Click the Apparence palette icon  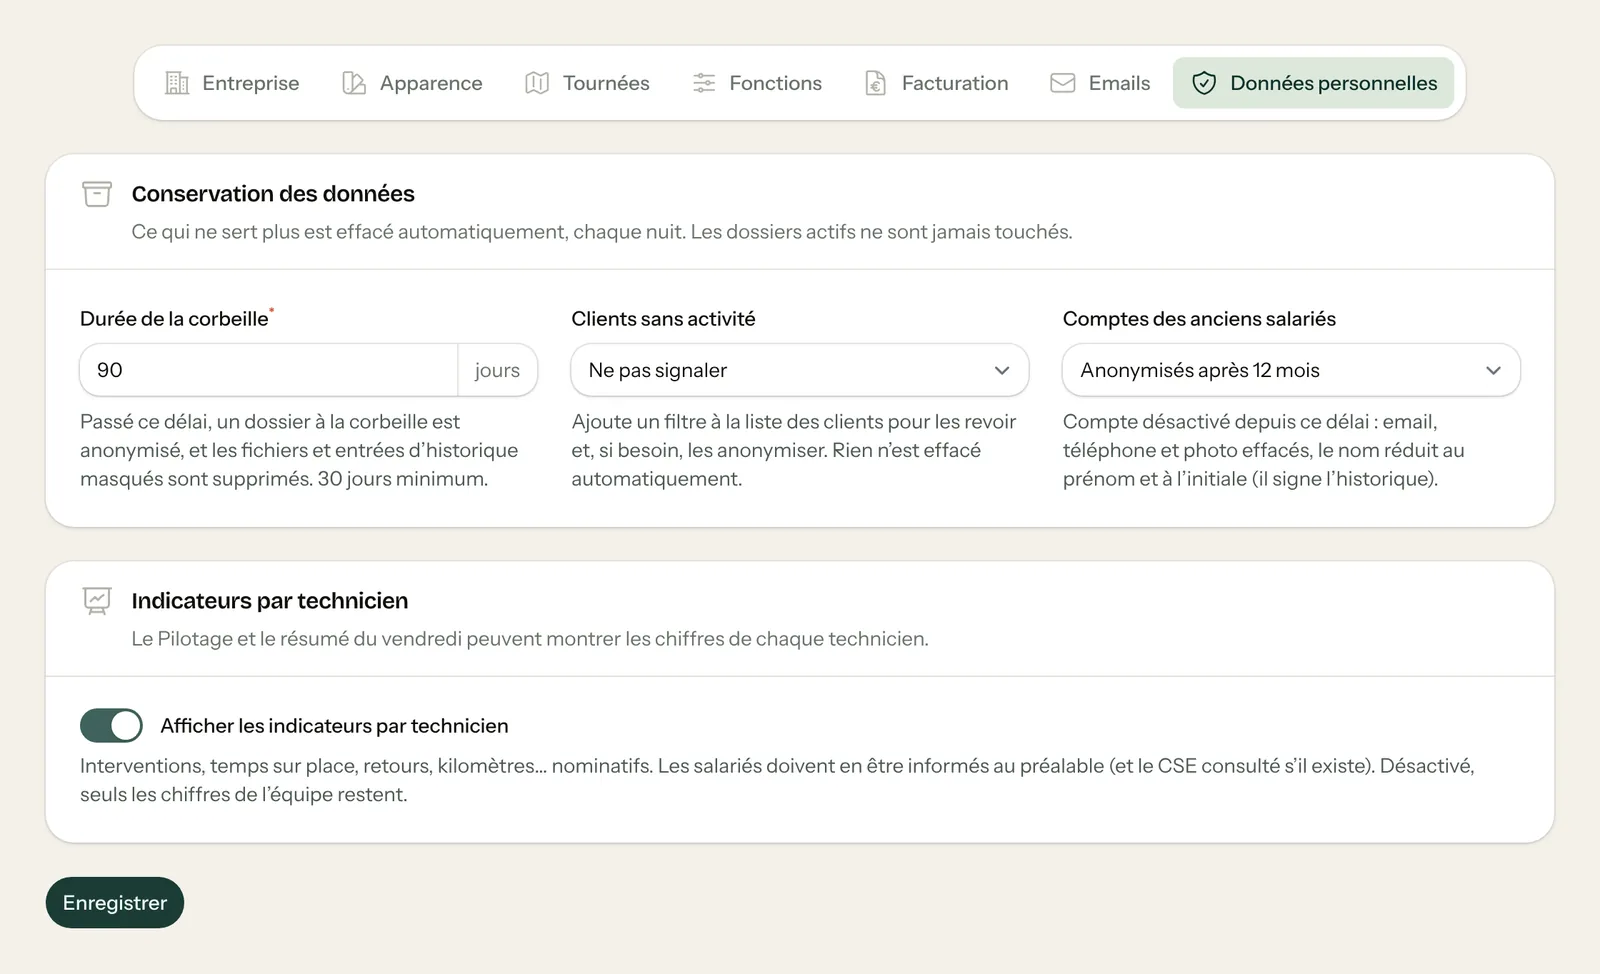354,83
